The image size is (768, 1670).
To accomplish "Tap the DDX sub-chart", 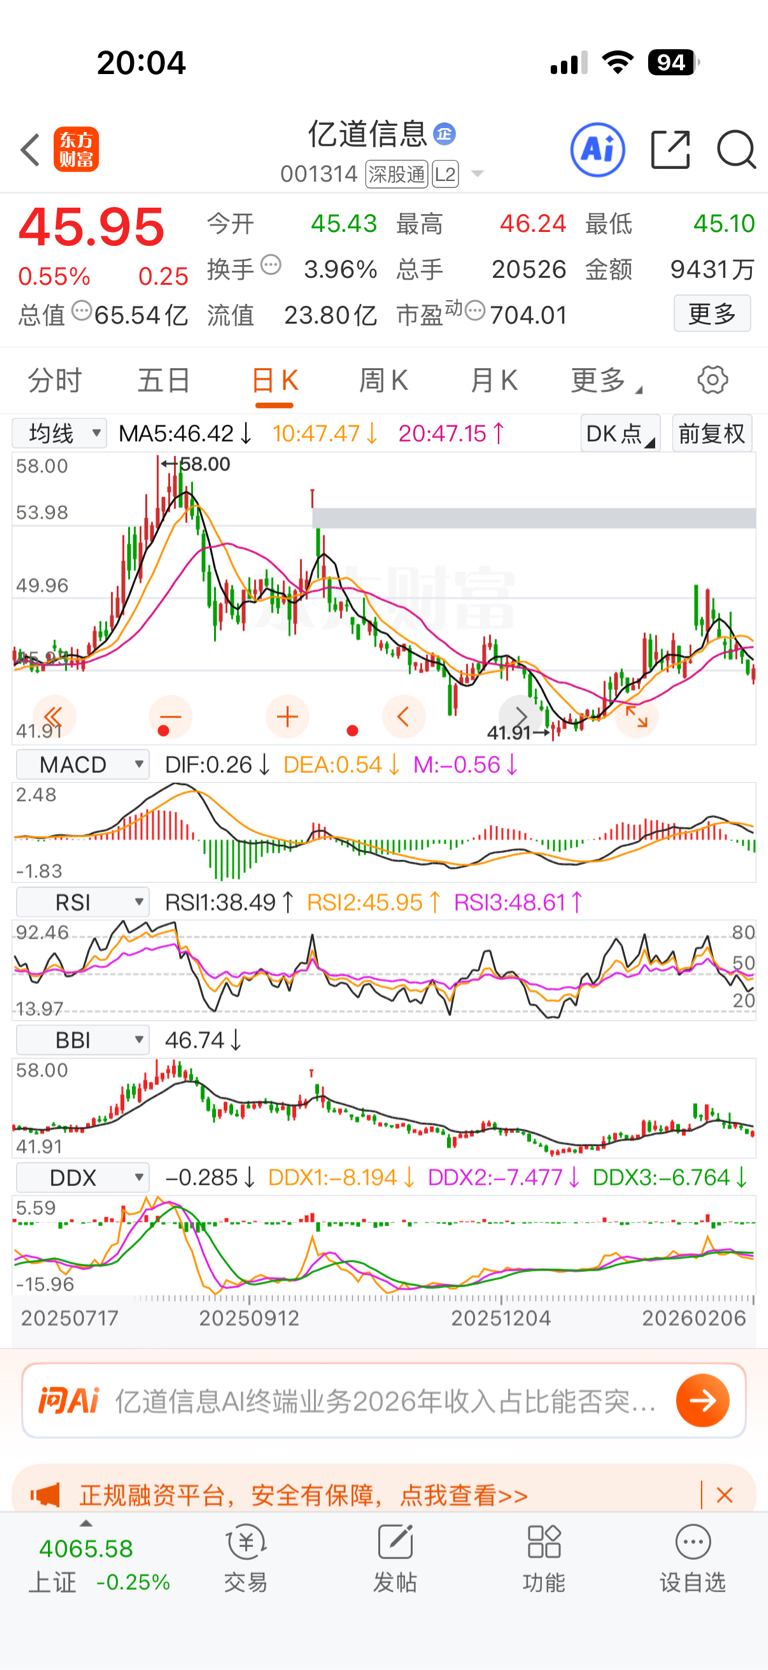I will [x=384, y=1246].
